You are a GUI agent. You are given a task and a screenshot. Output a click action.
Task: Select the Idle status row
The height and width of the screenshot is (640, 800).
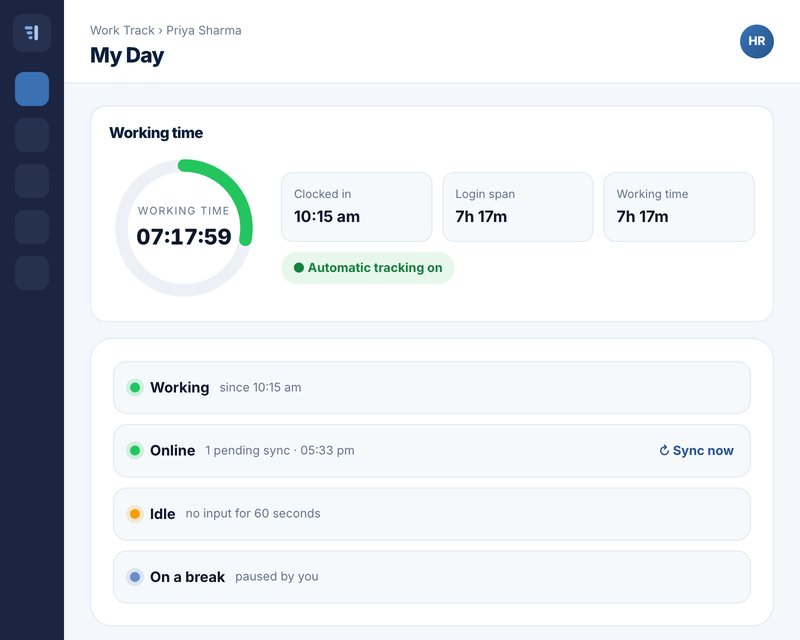point(432,513)
